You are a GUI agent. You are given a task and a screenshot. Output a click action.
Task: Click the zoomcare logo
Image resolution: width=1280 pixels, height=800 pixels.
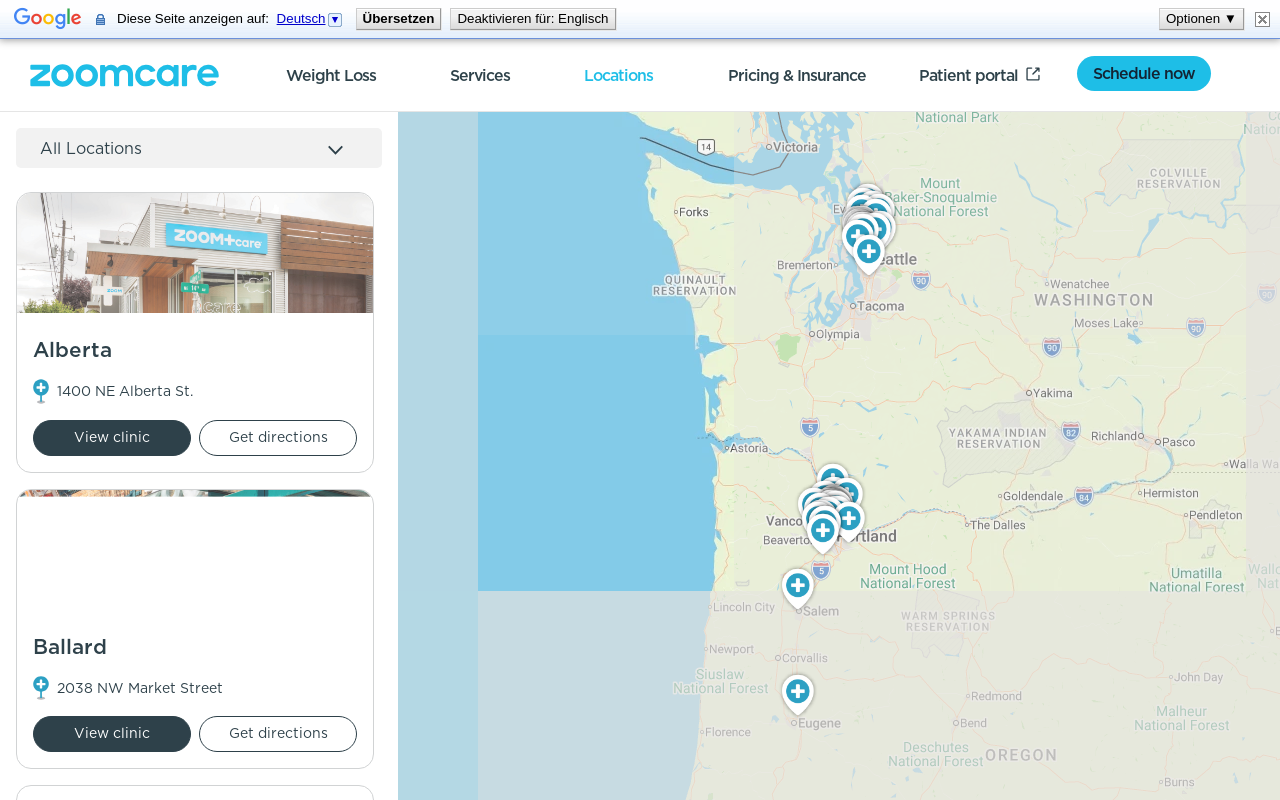(124, 75)
